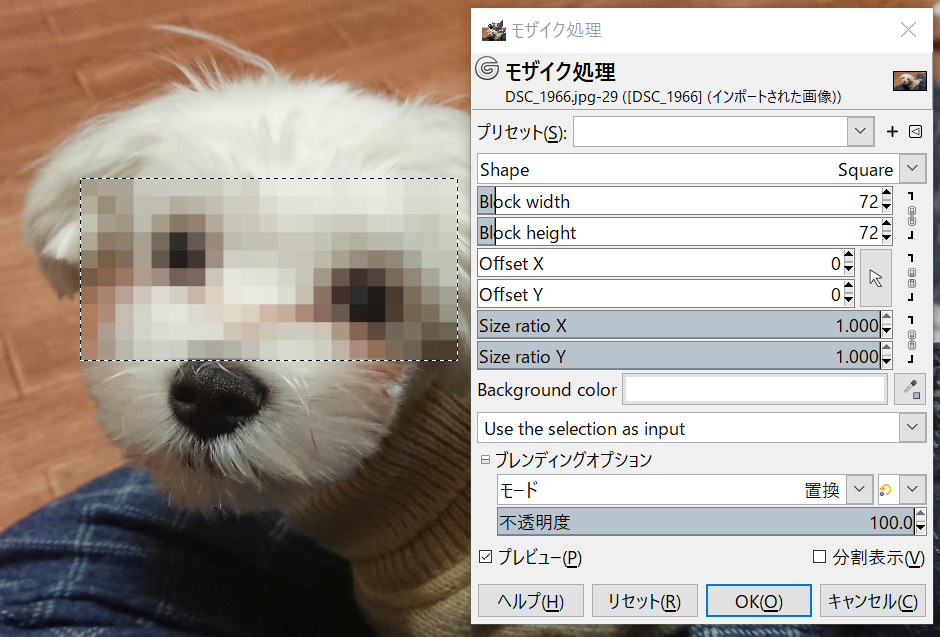Image resolution: width=940 pixels, height=637 pixels.
Task: Click the Block height stepper arrows
Action: [x=887, y=233]
